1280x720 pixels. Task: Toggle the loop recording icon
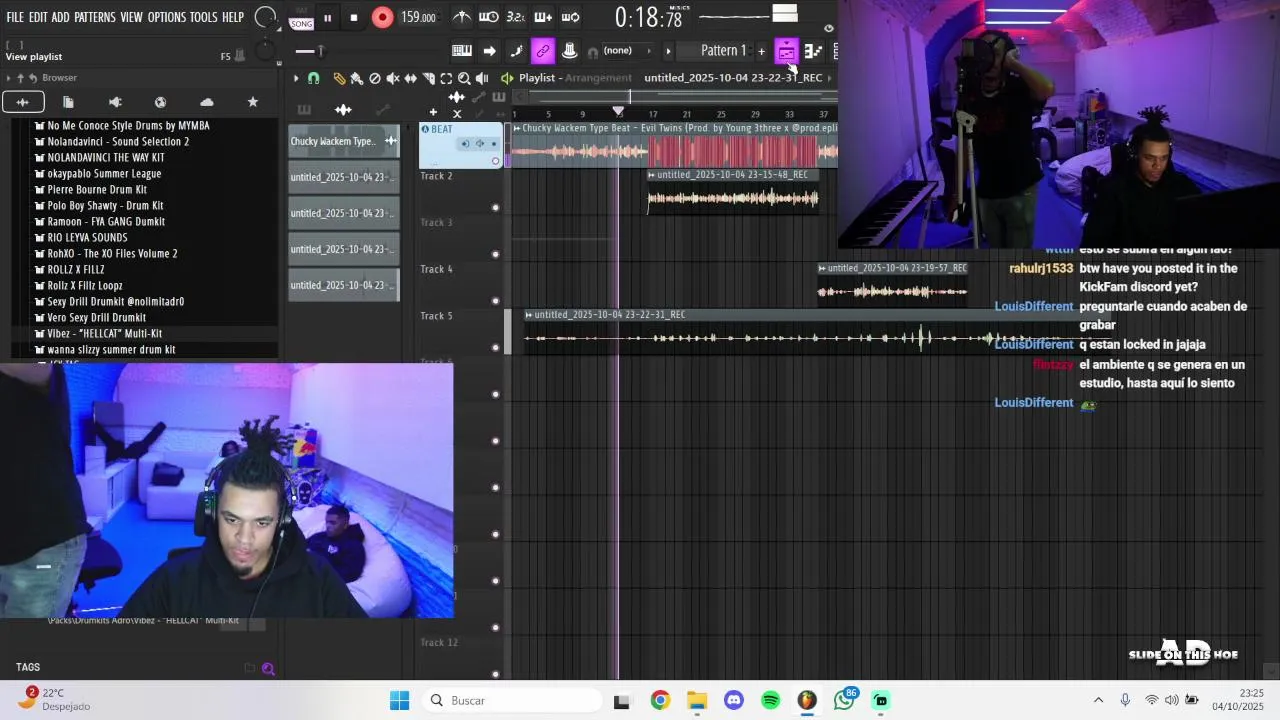click(570, 17)
